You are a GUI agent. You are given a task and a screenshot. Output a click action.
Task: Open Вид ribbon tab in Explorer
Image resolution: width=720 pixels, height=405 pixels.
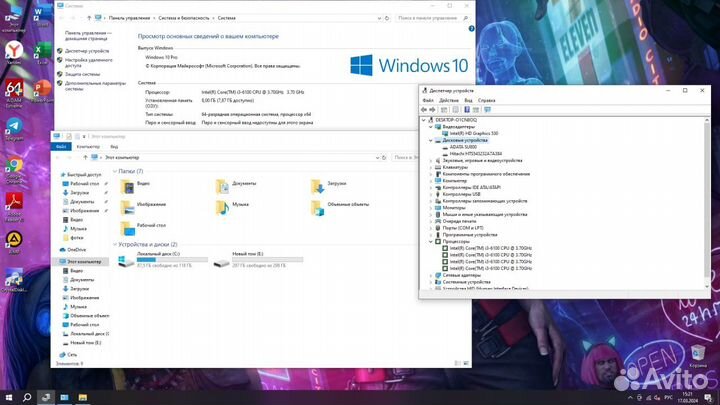(x=114, y=146)
